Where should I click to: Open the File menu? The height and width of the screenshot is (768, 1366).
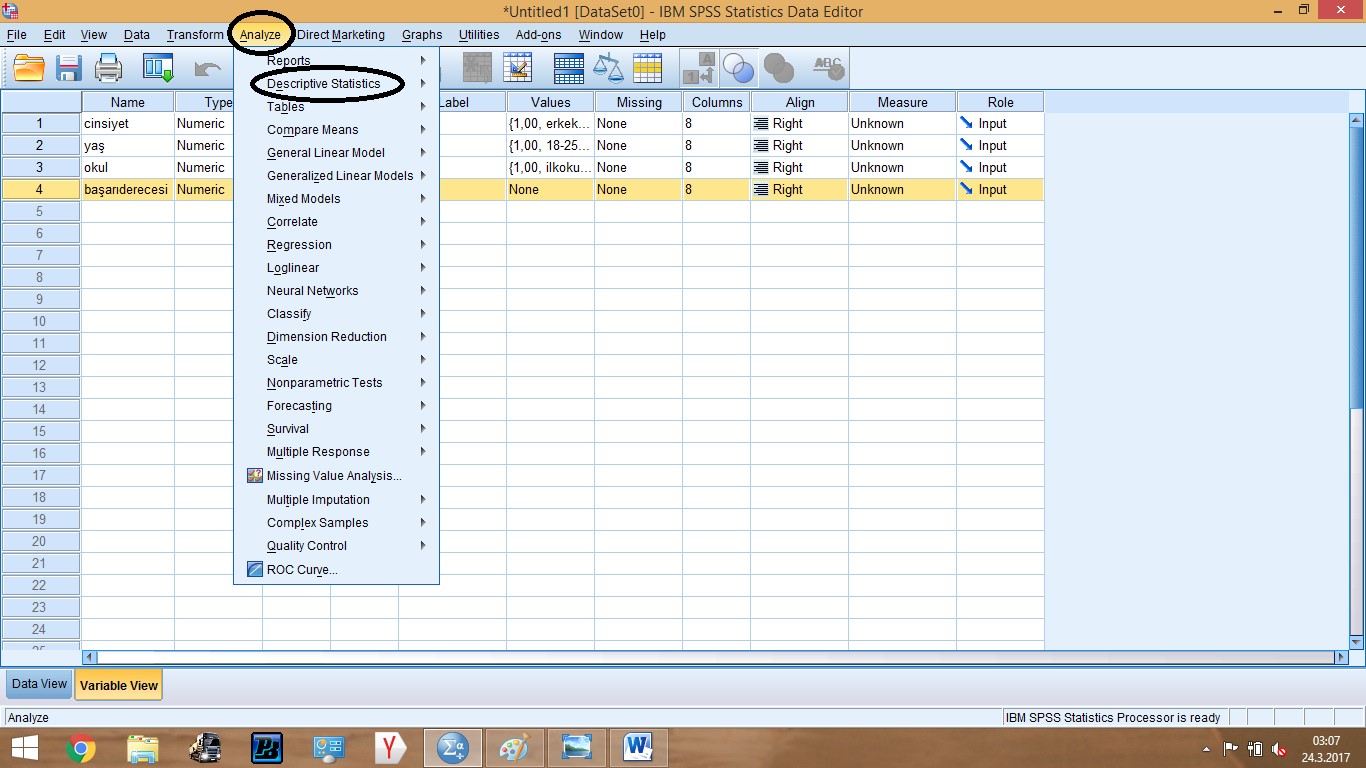[16, 35]
